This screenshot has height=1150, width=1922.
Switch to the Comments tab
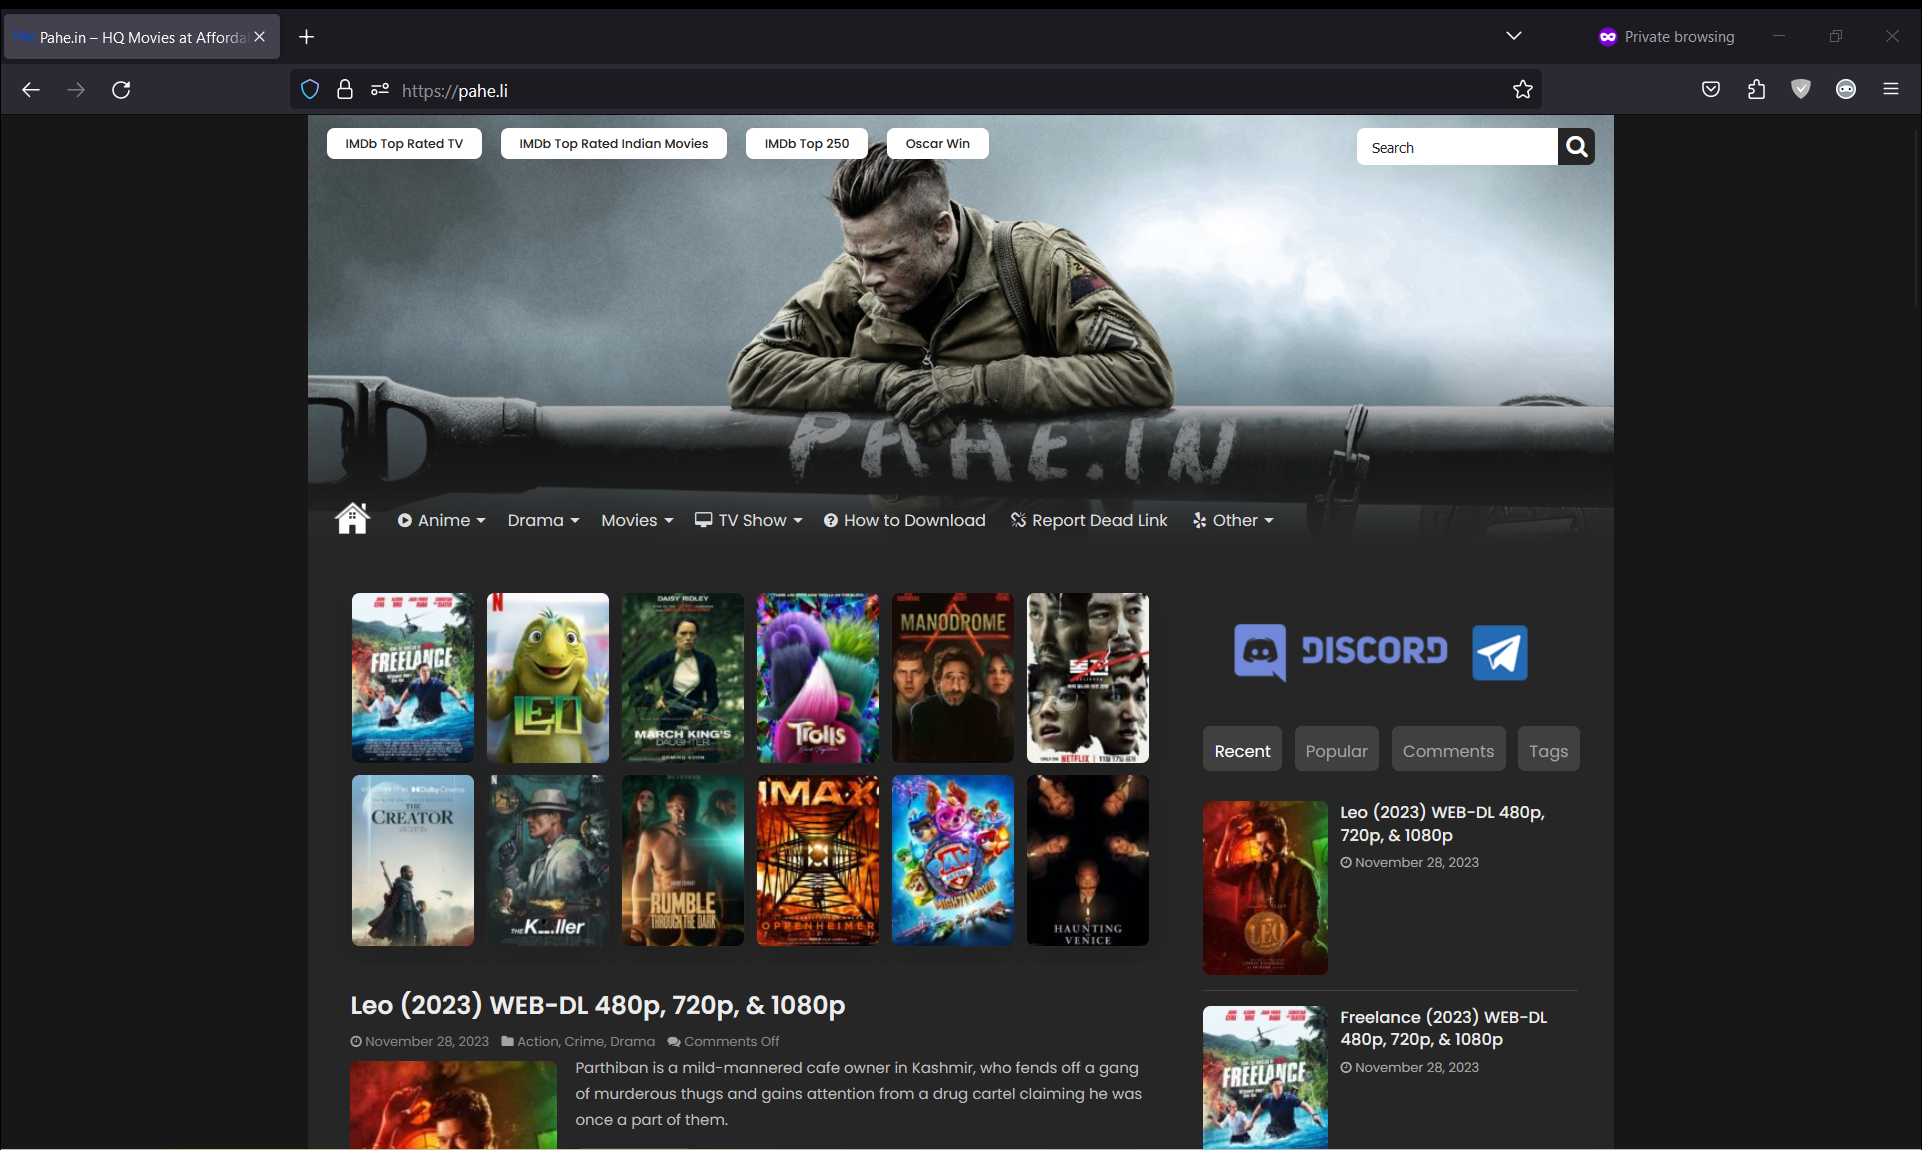pyautogui.click(x=1447, y=750)
